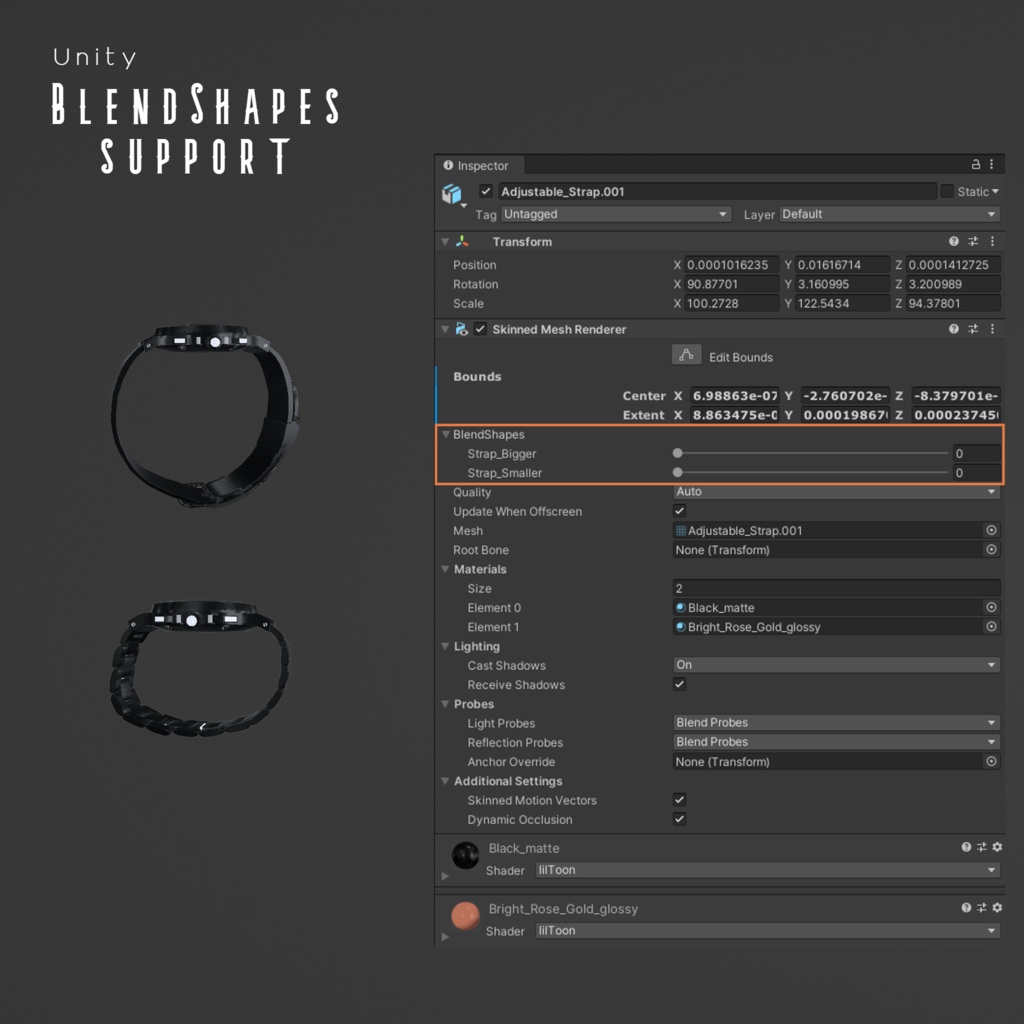Disable the Skinned Mesh Renderer component checkbox
1024x1024 pixels.
point(481,329)
